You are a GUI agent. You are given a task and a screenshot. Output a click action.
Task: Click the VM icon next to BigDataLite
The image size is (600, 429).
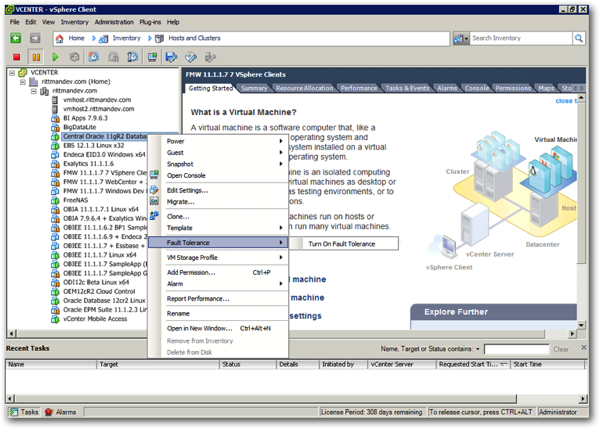click(55, 127)
